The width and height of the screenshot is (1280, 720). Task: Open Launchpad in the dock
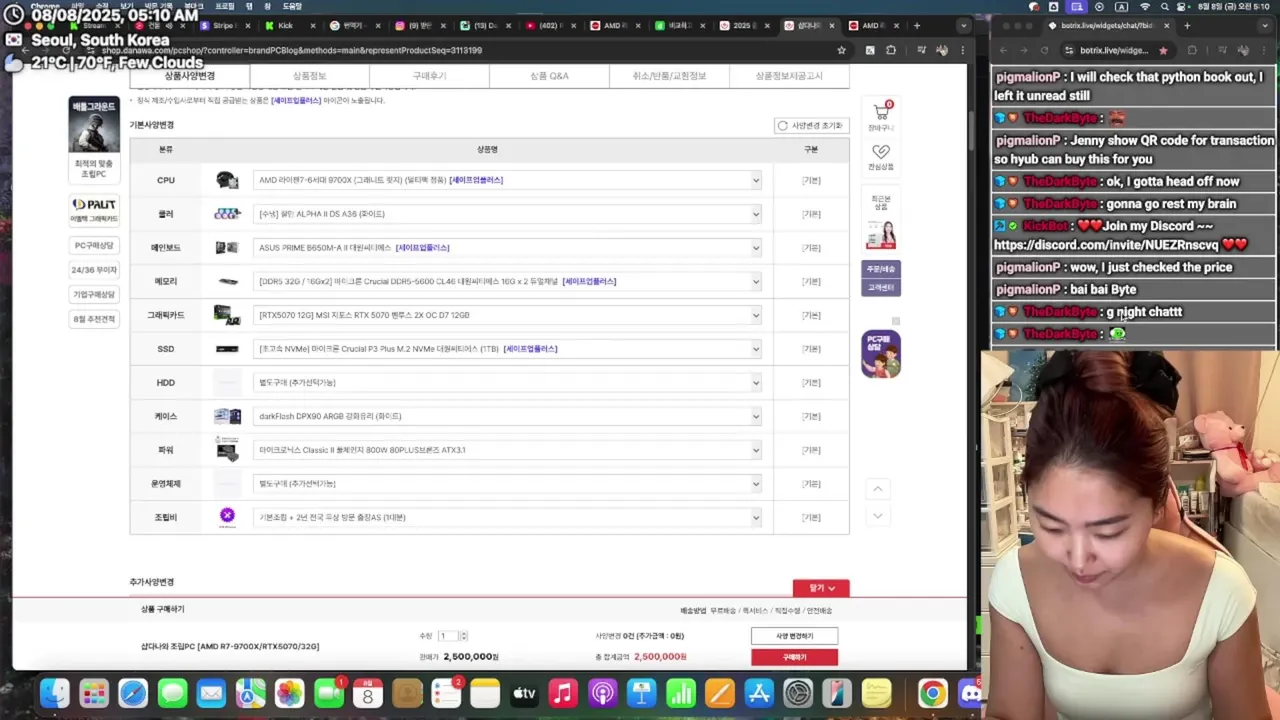pos(94,693)
